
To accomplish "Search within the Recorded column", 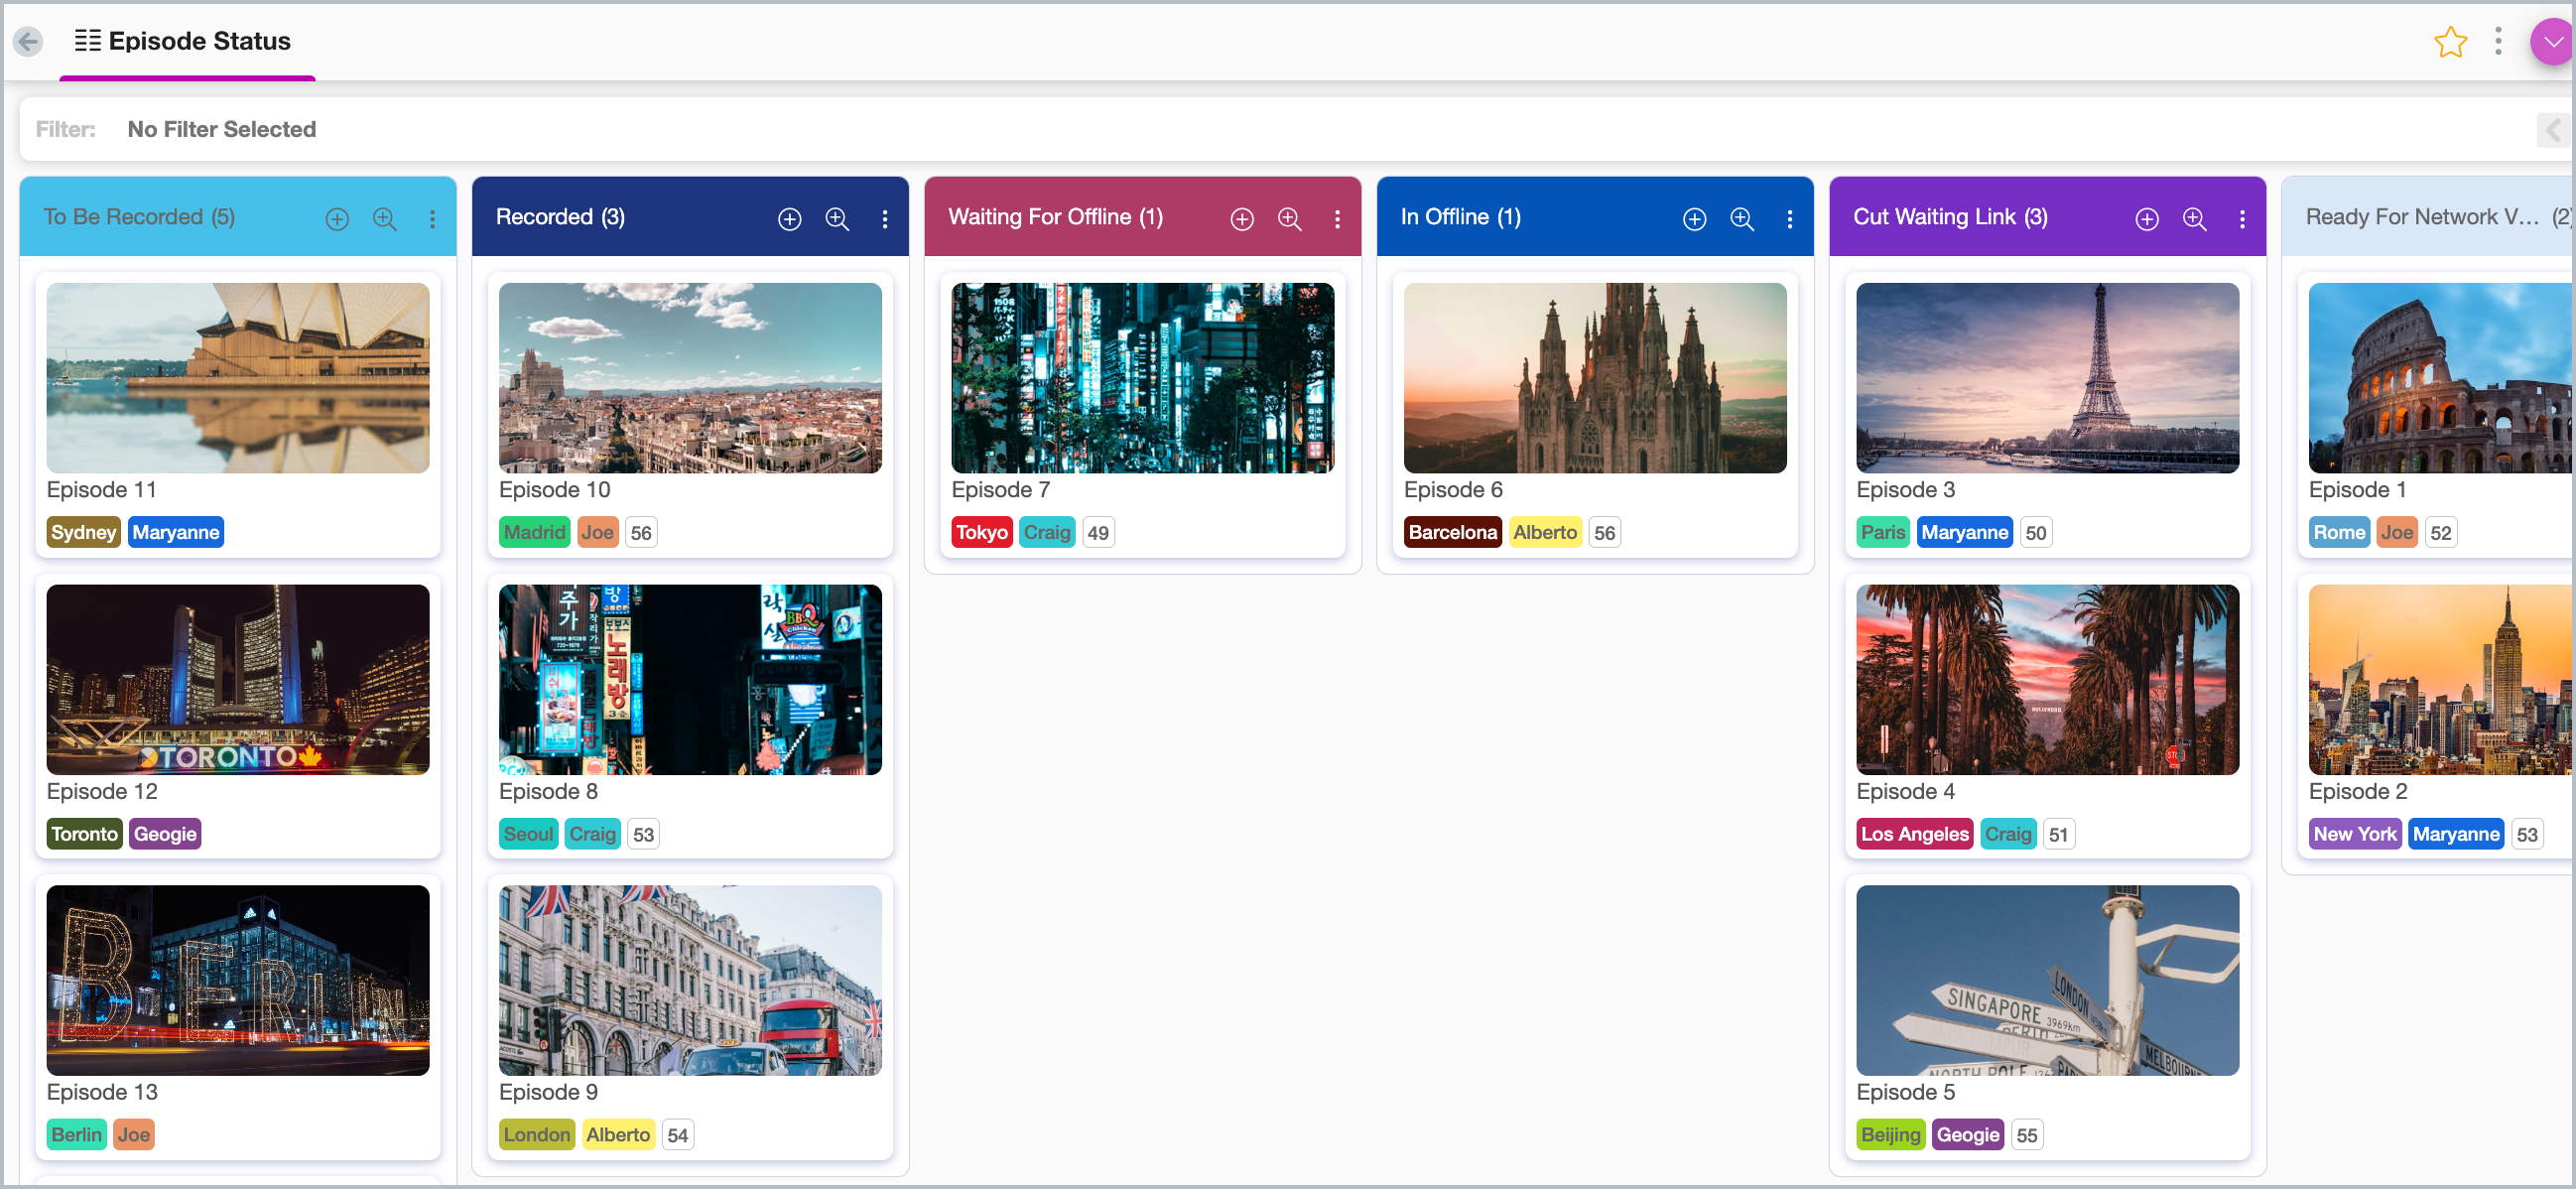I will [837, 219].
